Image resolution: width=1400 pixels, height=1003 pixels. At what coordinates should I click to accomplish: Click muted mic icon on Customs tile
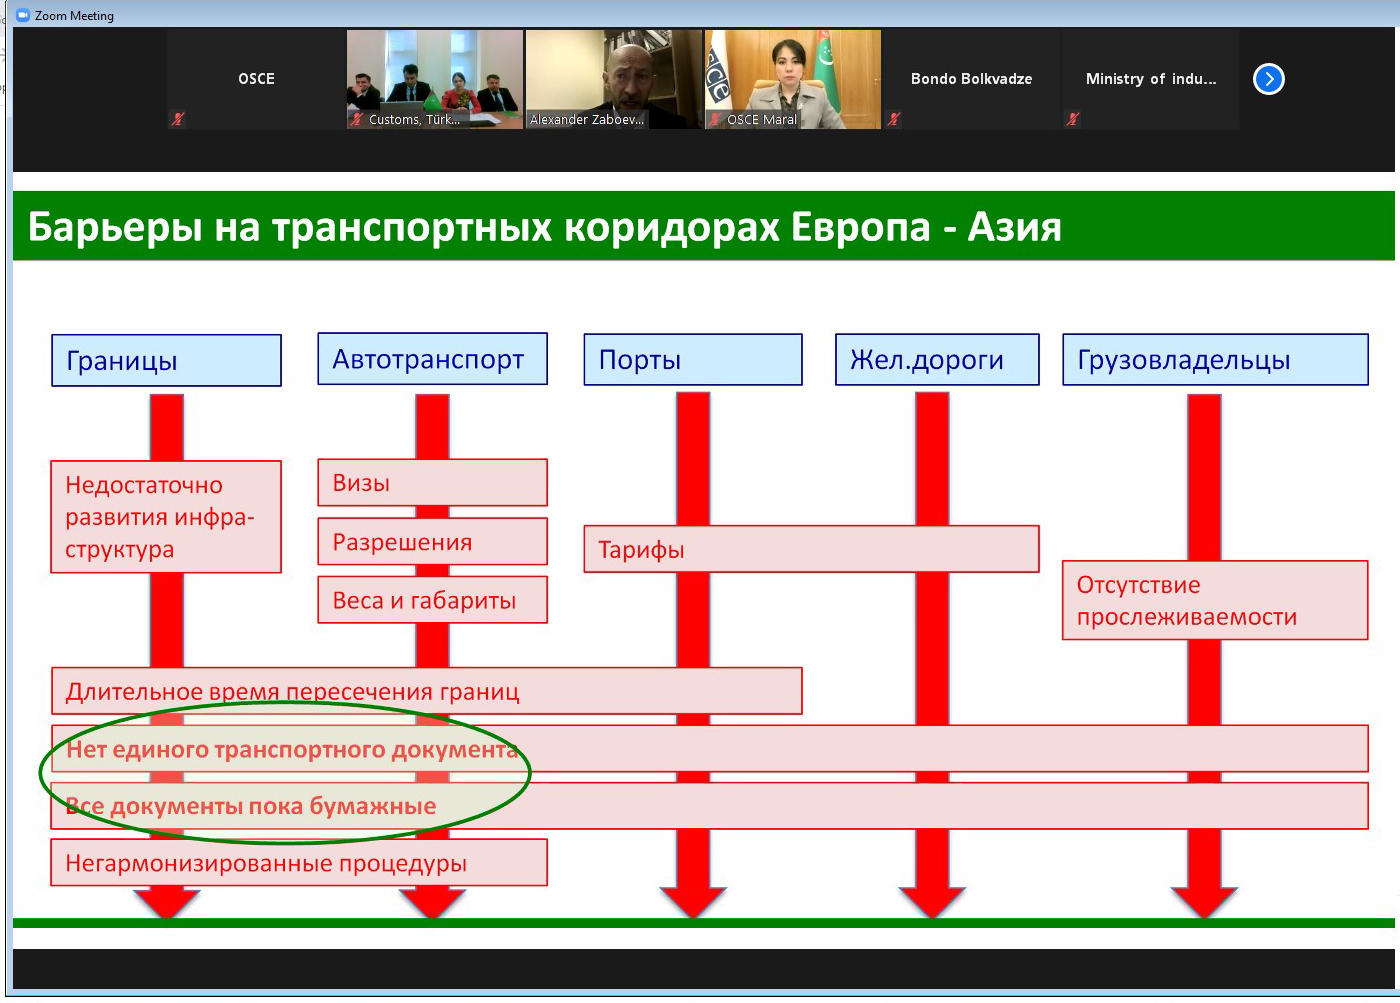coord(357,119)
